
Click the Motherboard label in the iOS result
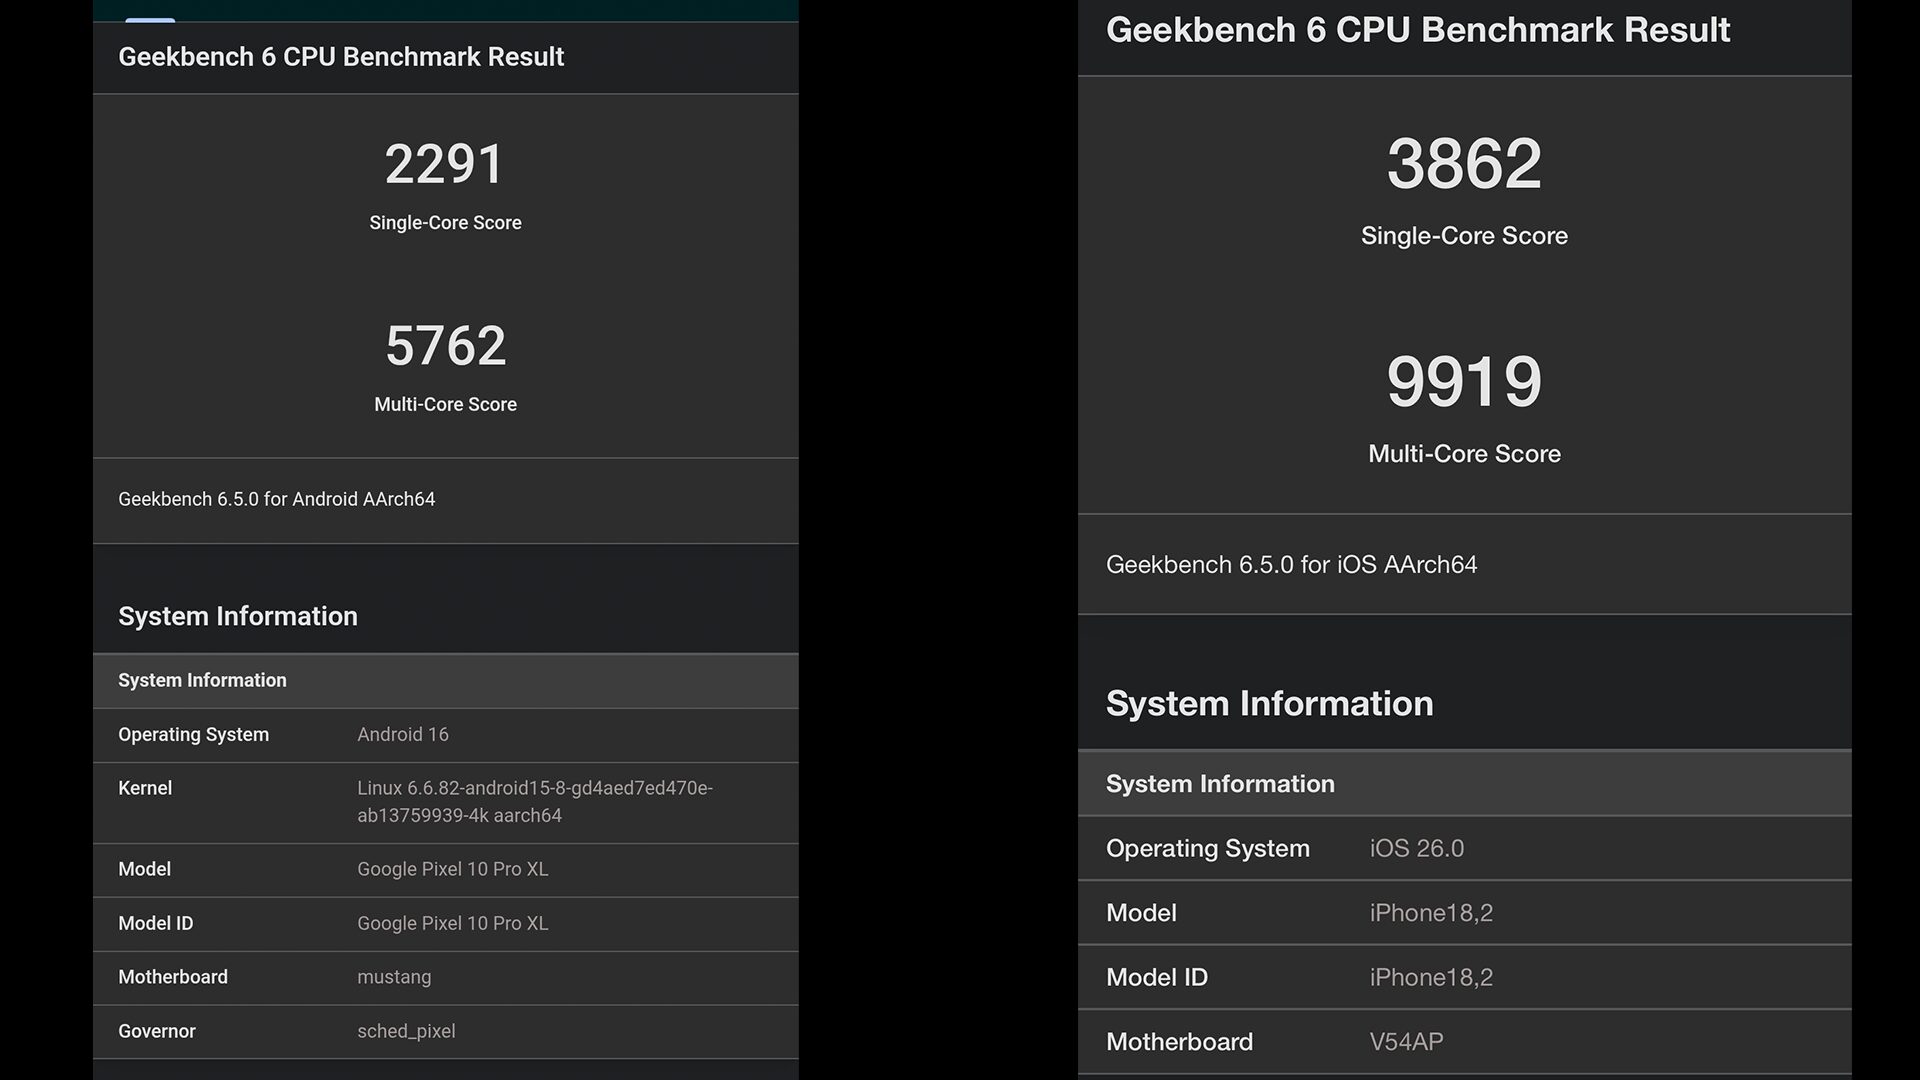click(1179, 1042)
